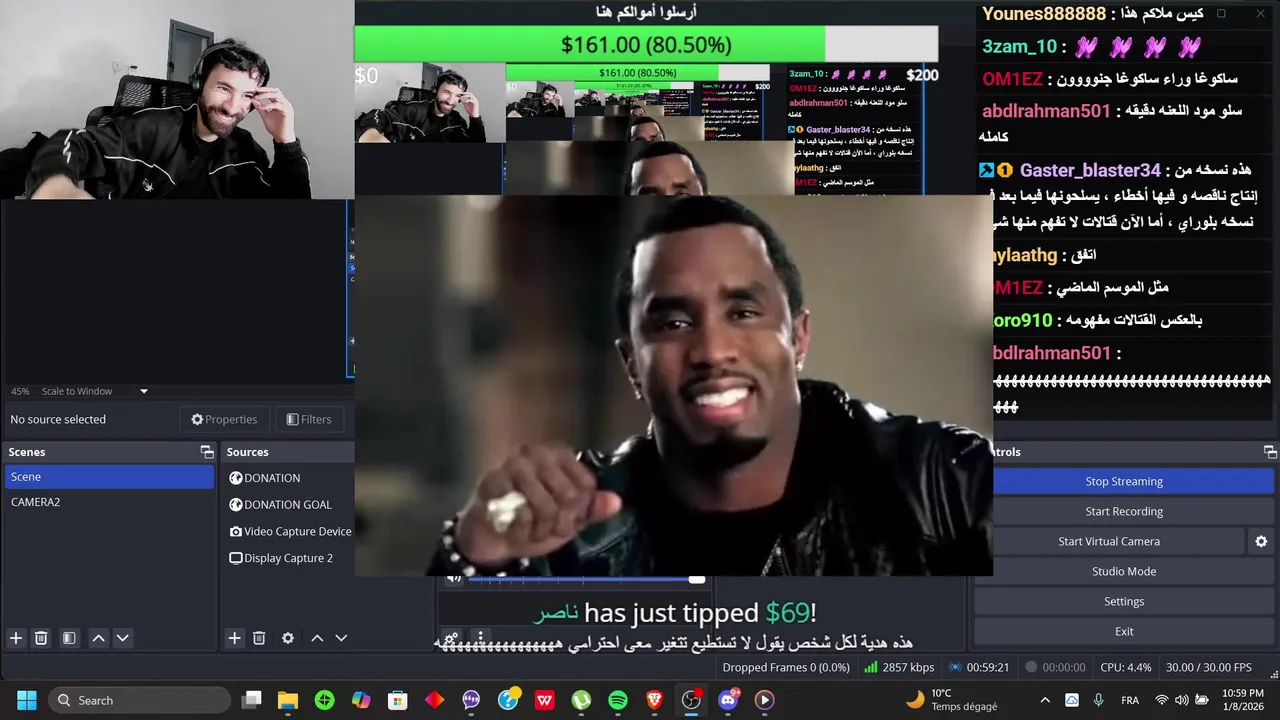Select the DONATION GOAL source
1280x720 pixels.
288,505
